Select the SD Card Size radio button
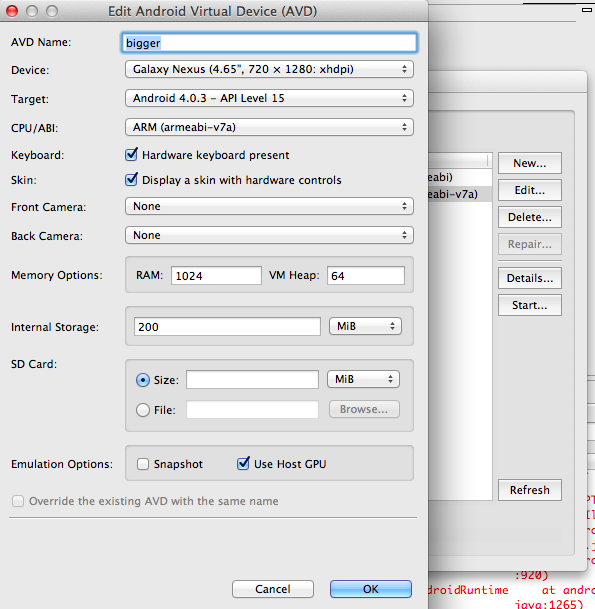Viewport: 595px width, 609px height. [x=143, y=380]
